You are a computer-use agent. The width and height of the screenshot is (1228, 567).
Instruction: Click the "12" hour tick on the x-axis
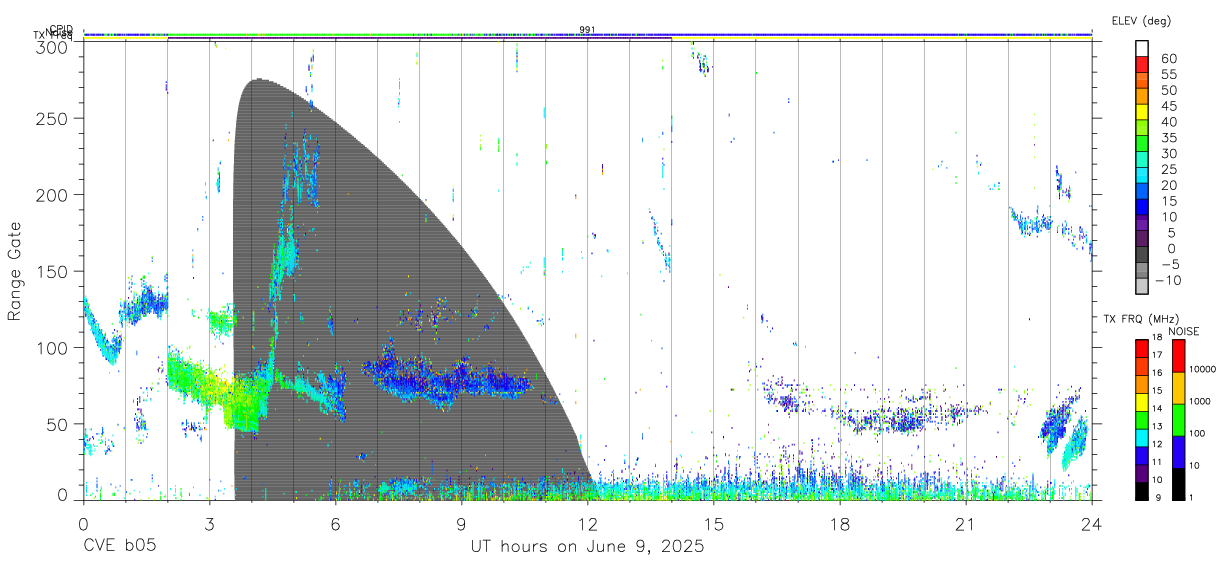pos(588,524)
